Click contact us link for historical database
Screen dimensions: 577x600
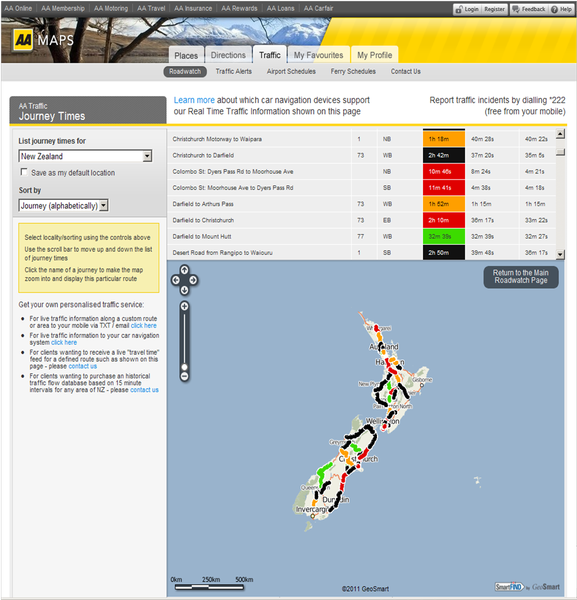[144, 390]
